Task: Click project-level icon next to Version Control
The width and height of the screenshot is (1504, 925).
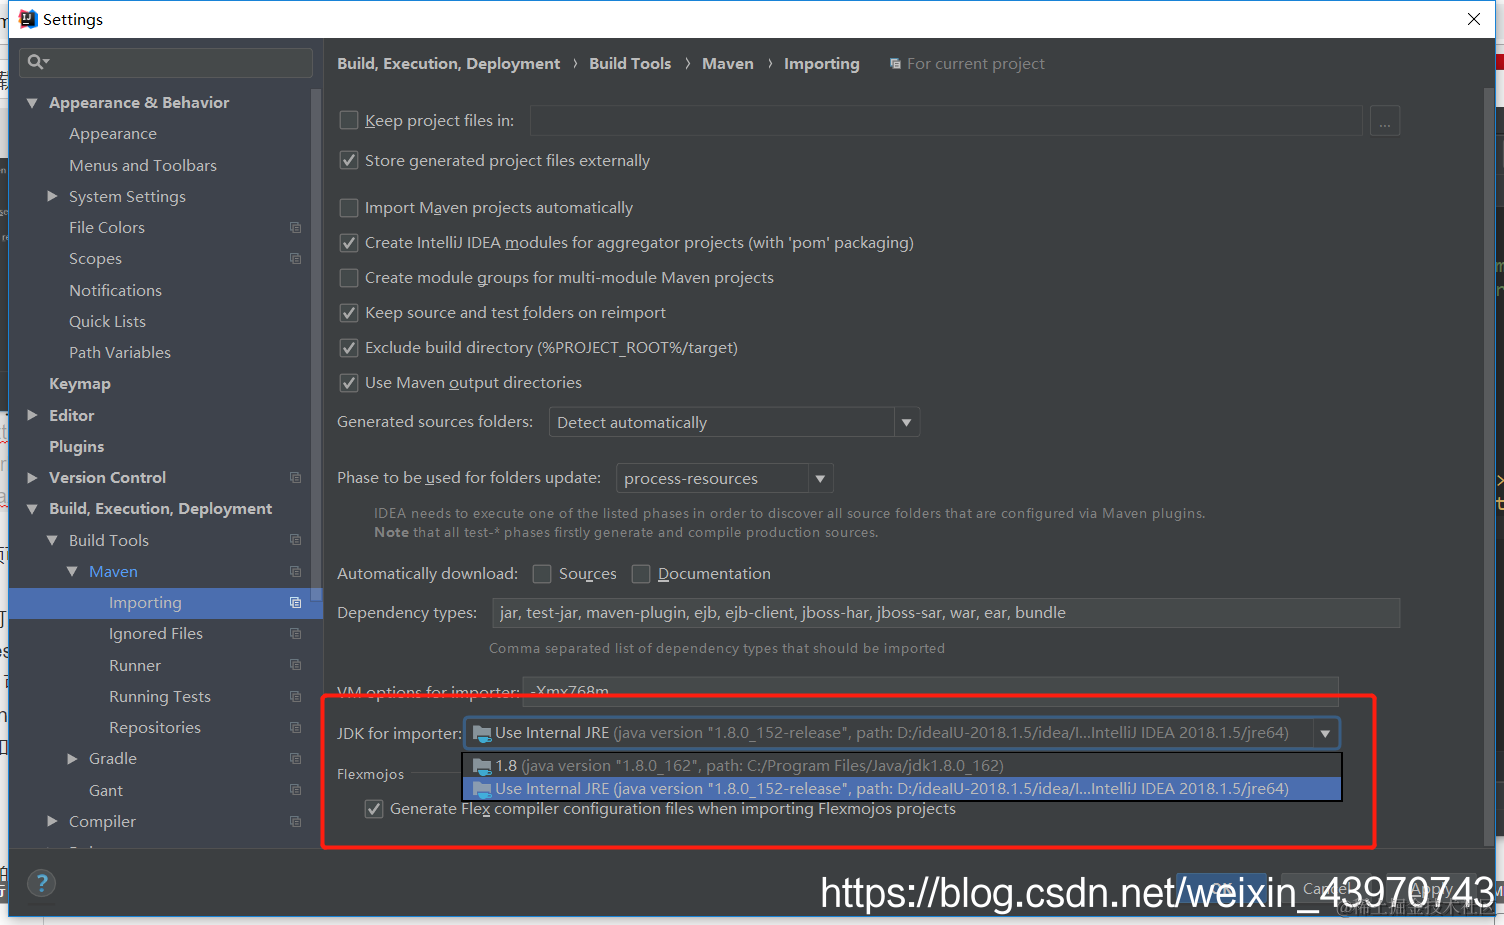Action: click(295, 477)
